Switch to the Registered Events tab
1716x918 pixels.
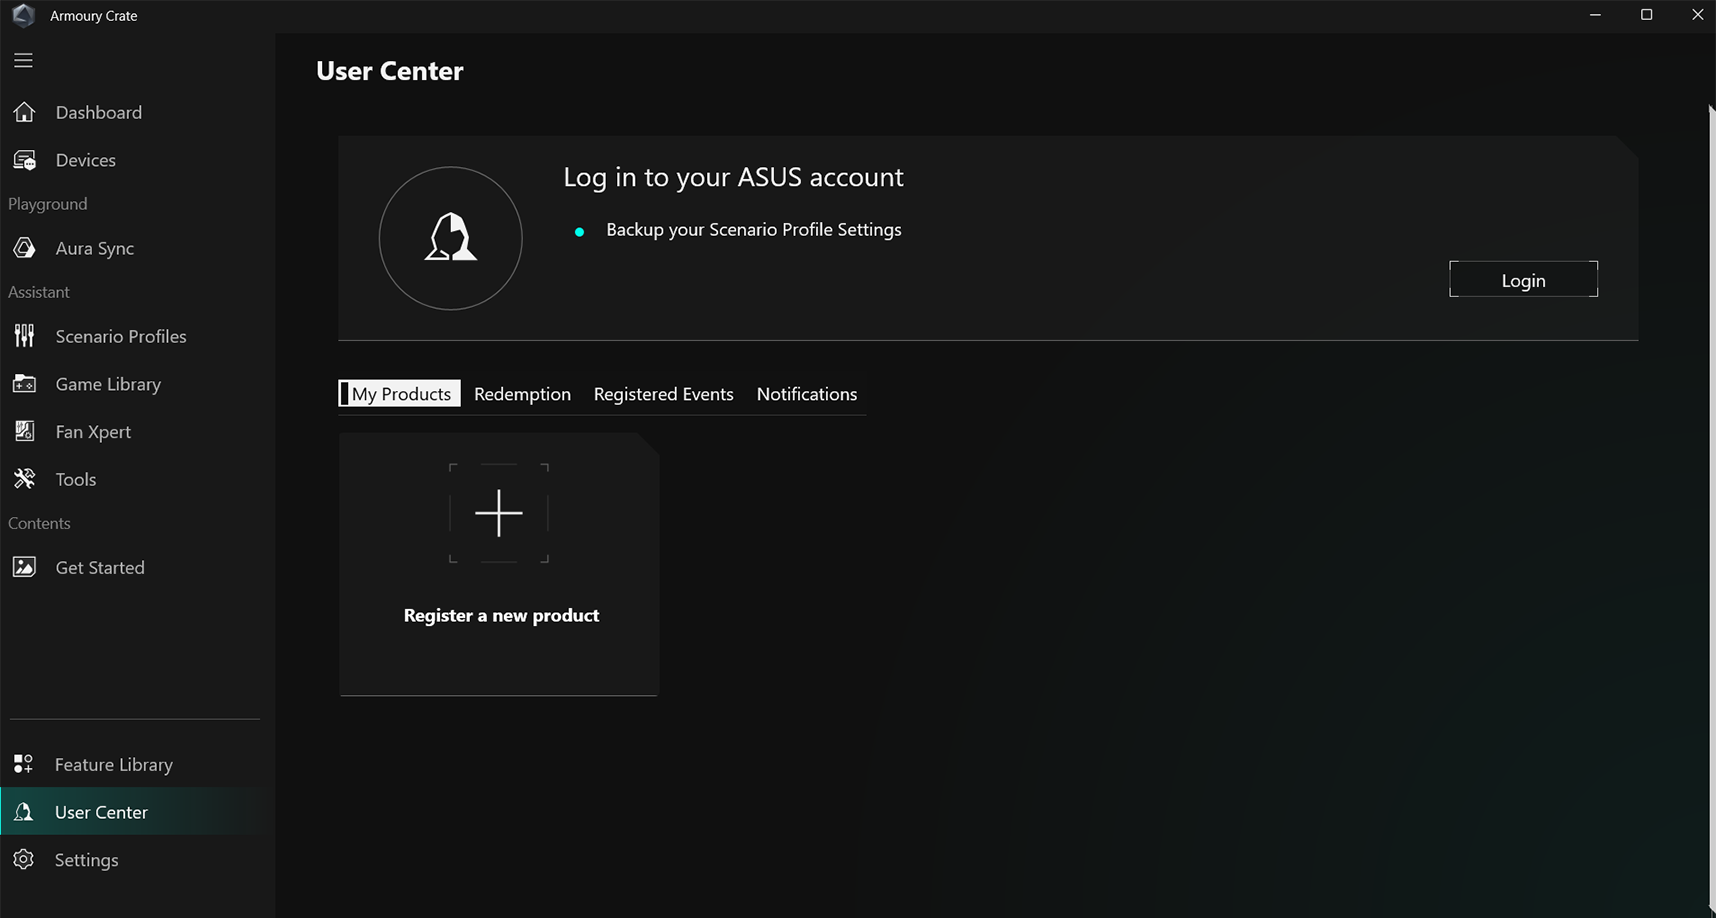pyautogui.click(x=663, y=394)
